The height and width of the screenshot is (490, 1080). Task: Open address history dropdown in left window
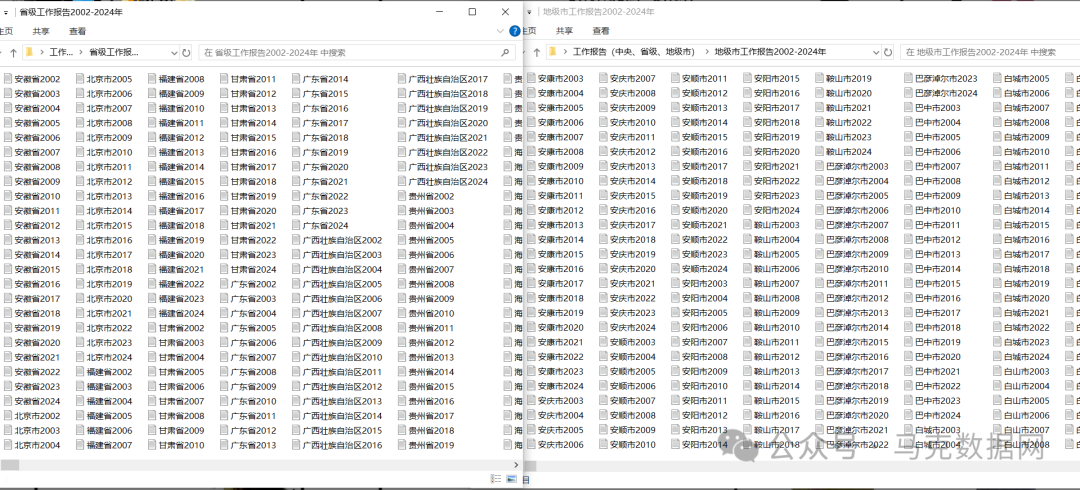pos(174,52)
